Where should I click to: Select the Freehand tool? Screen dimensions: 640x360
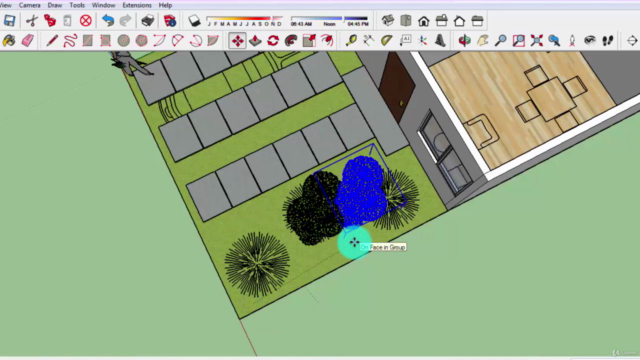pos(70,41)
